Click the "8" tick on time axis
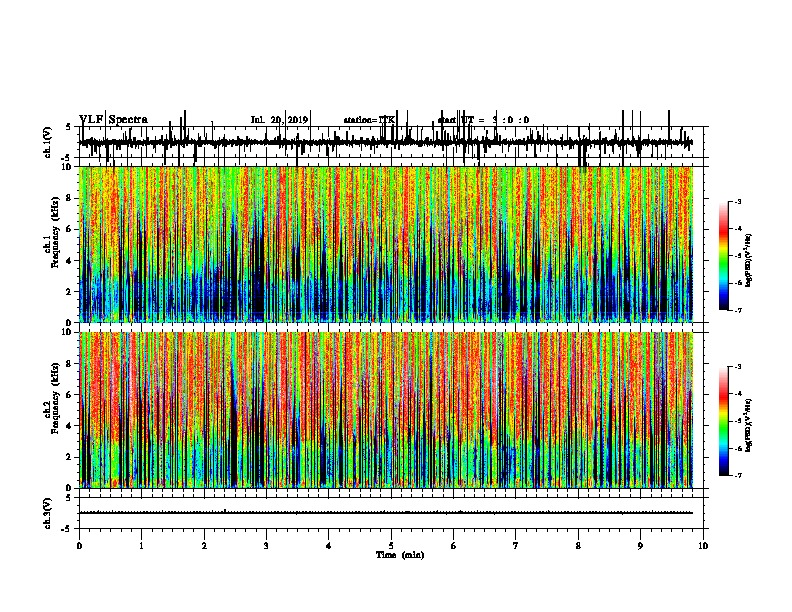This screenshot has height=612, width=792. [x=578, y=546]
